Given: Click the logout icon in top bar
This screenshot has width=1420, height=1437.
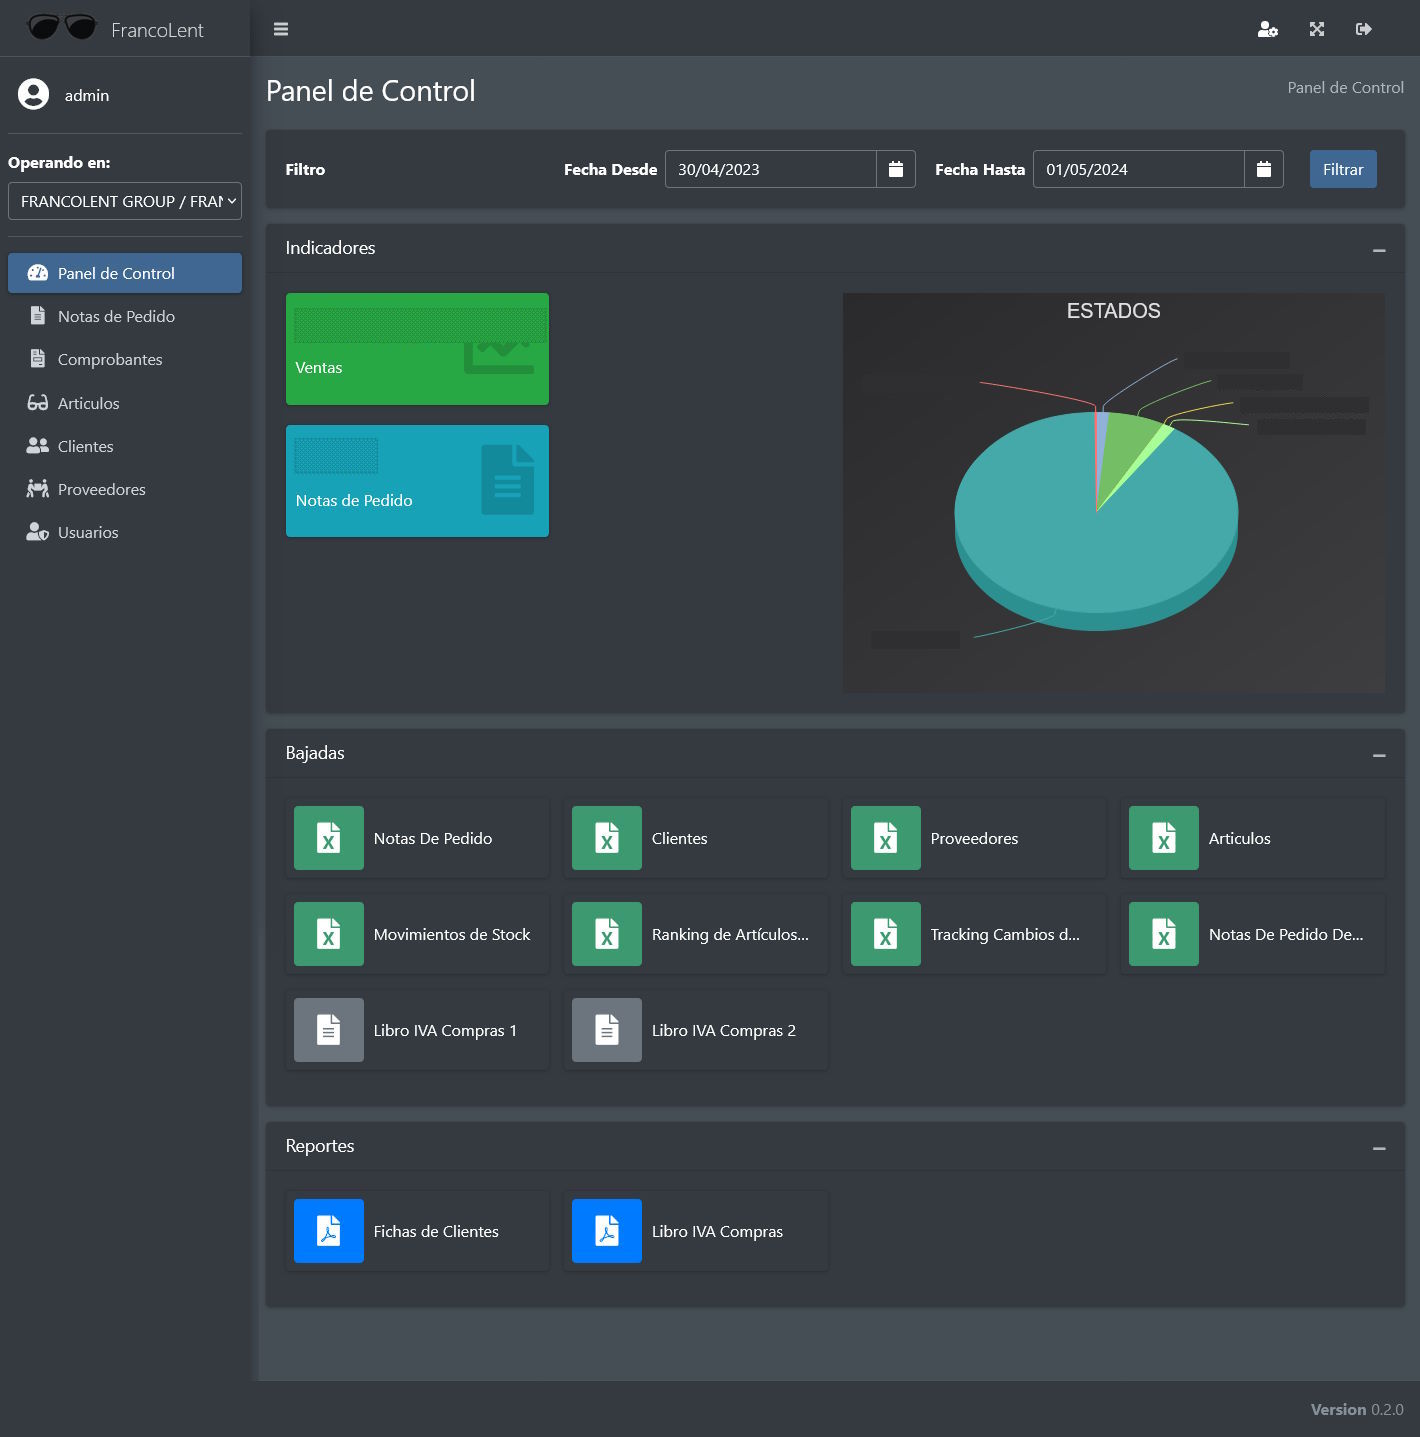Looking at the screenshot, I should [x=1364, y=29].
